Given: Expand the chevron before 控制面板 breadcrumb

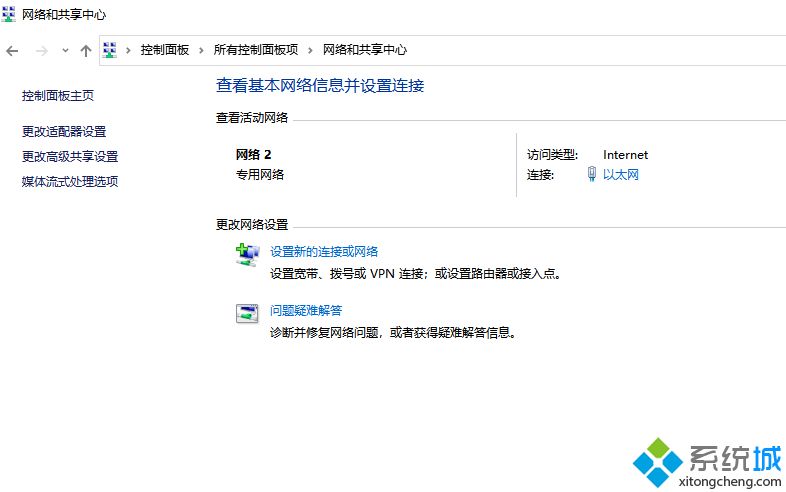Looking at the screenshot, I should click(x=128, y=50).
